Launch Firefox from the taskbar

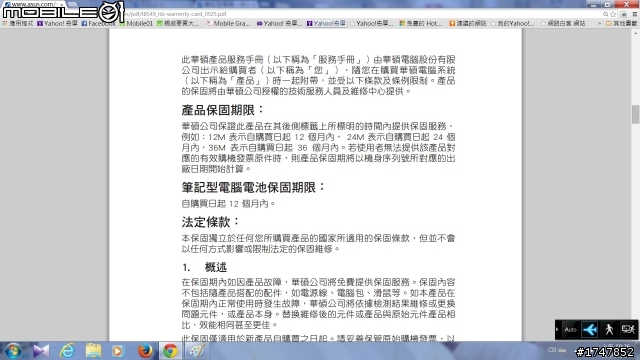145,351
